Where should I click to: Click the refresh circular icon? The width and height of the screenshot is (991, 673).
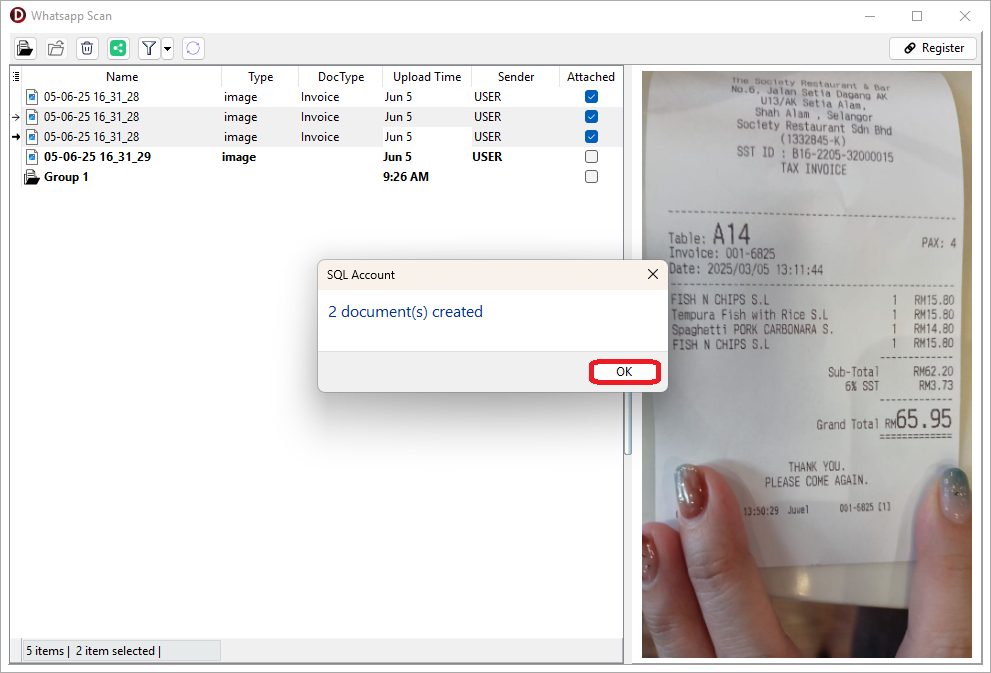click(193, 48)
